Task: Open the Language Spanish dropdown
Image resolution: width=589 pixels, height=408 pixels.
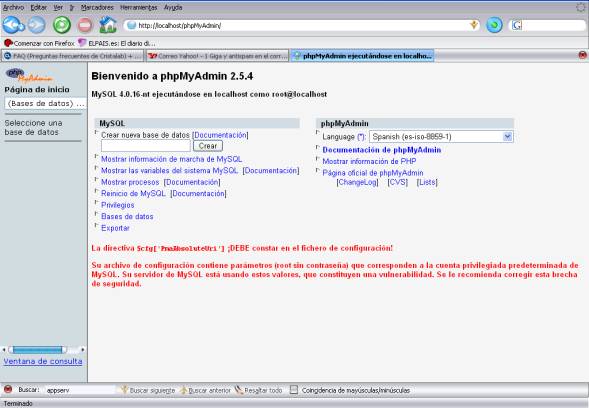Action: (441, 137)
